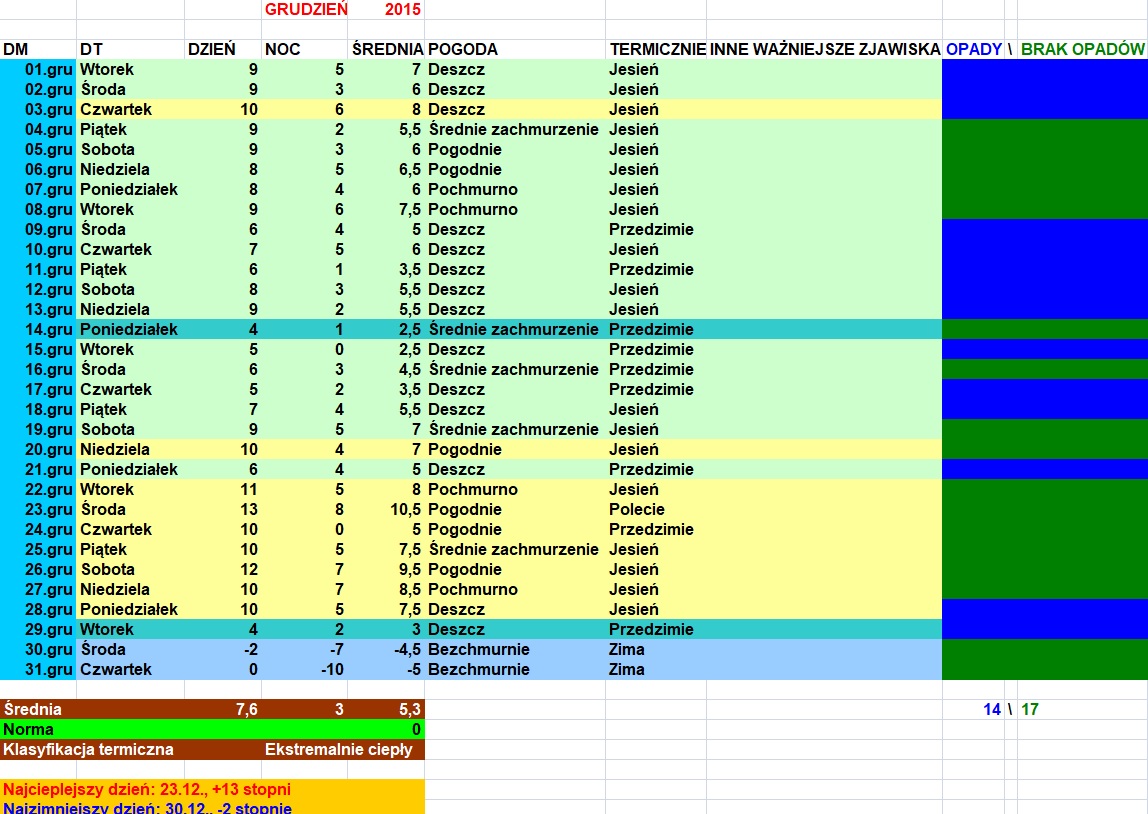Click the Zima cell for 30.gru
This screenshot has width=1148, height=814.
coord(627,649)
